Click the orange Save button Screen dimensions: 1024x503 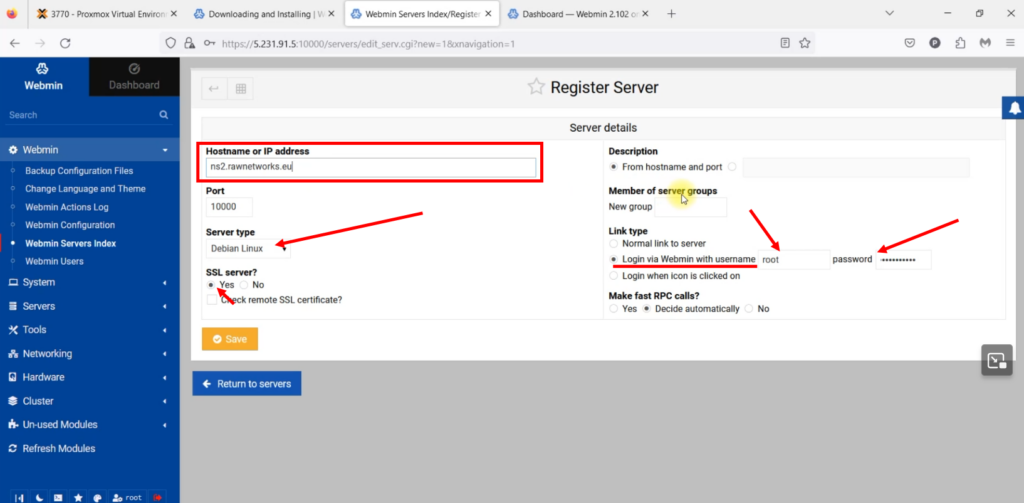coord(229,339)
